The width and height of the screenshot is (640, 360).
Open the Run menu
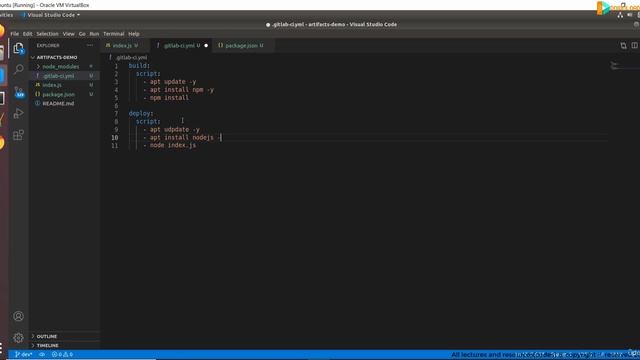pyautogui.click(x=94, y=34)
